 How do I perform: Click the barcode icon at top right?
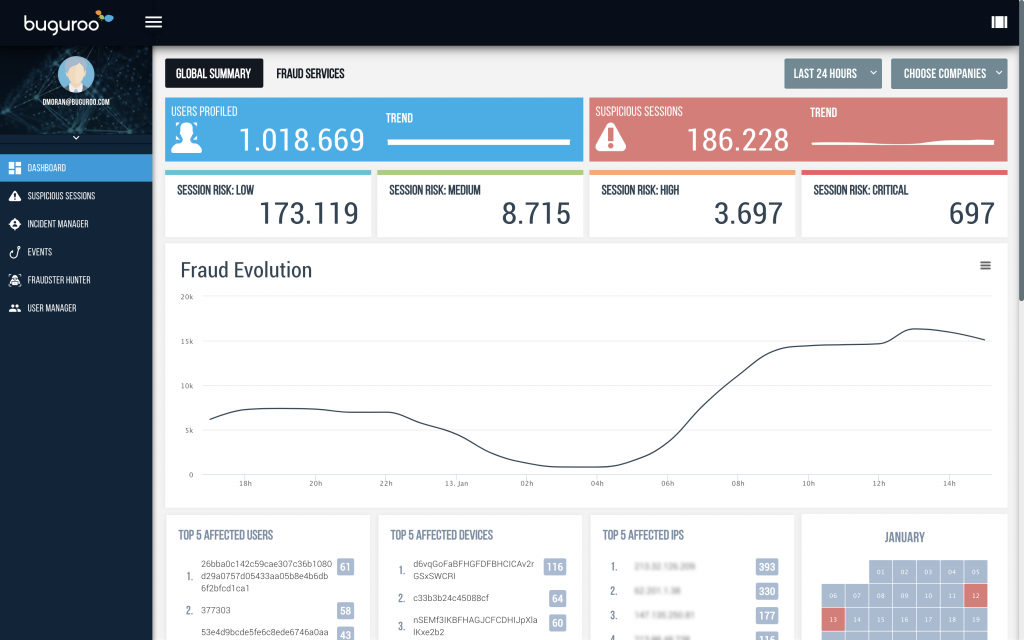(998, 22)
